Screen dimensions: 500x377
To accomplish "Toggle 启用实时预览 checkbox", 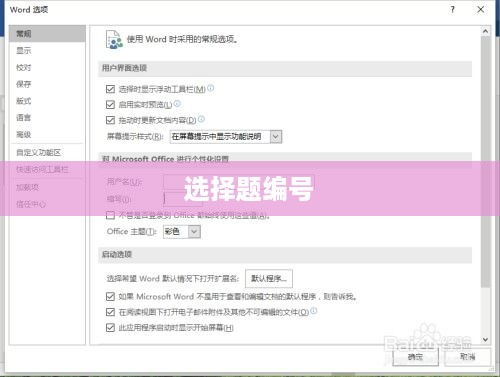I will click(110, 105).
